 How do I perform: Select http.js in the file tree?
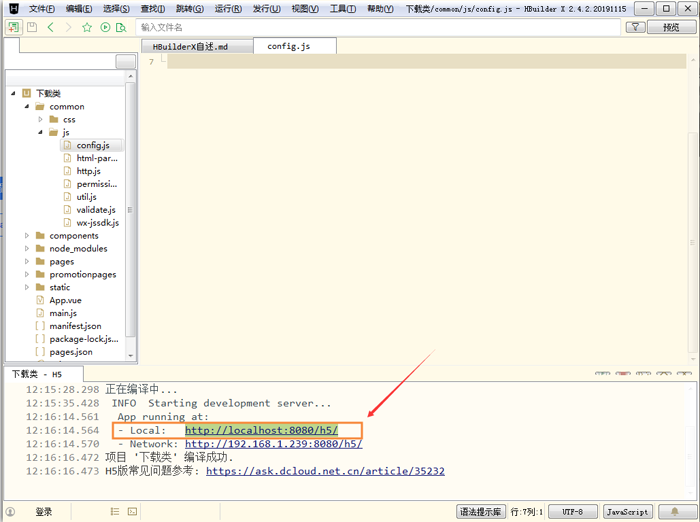pyautogui.click(x=88, y=171)
